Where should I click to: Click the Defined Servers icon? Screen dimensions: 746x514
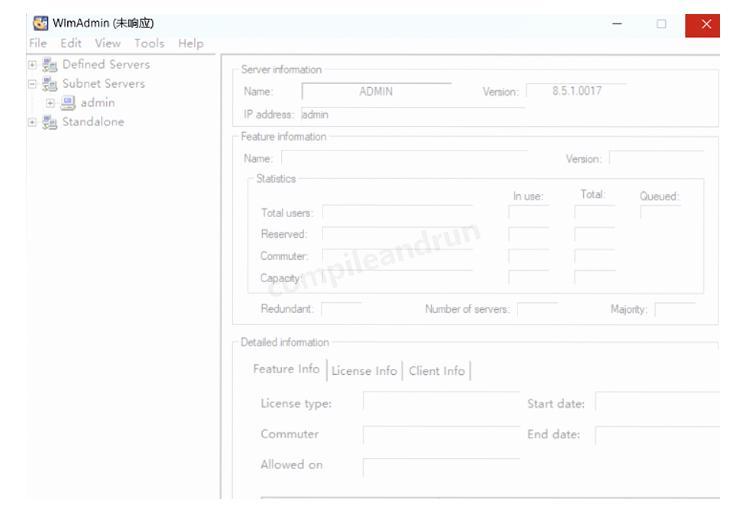tap(49, 65)
